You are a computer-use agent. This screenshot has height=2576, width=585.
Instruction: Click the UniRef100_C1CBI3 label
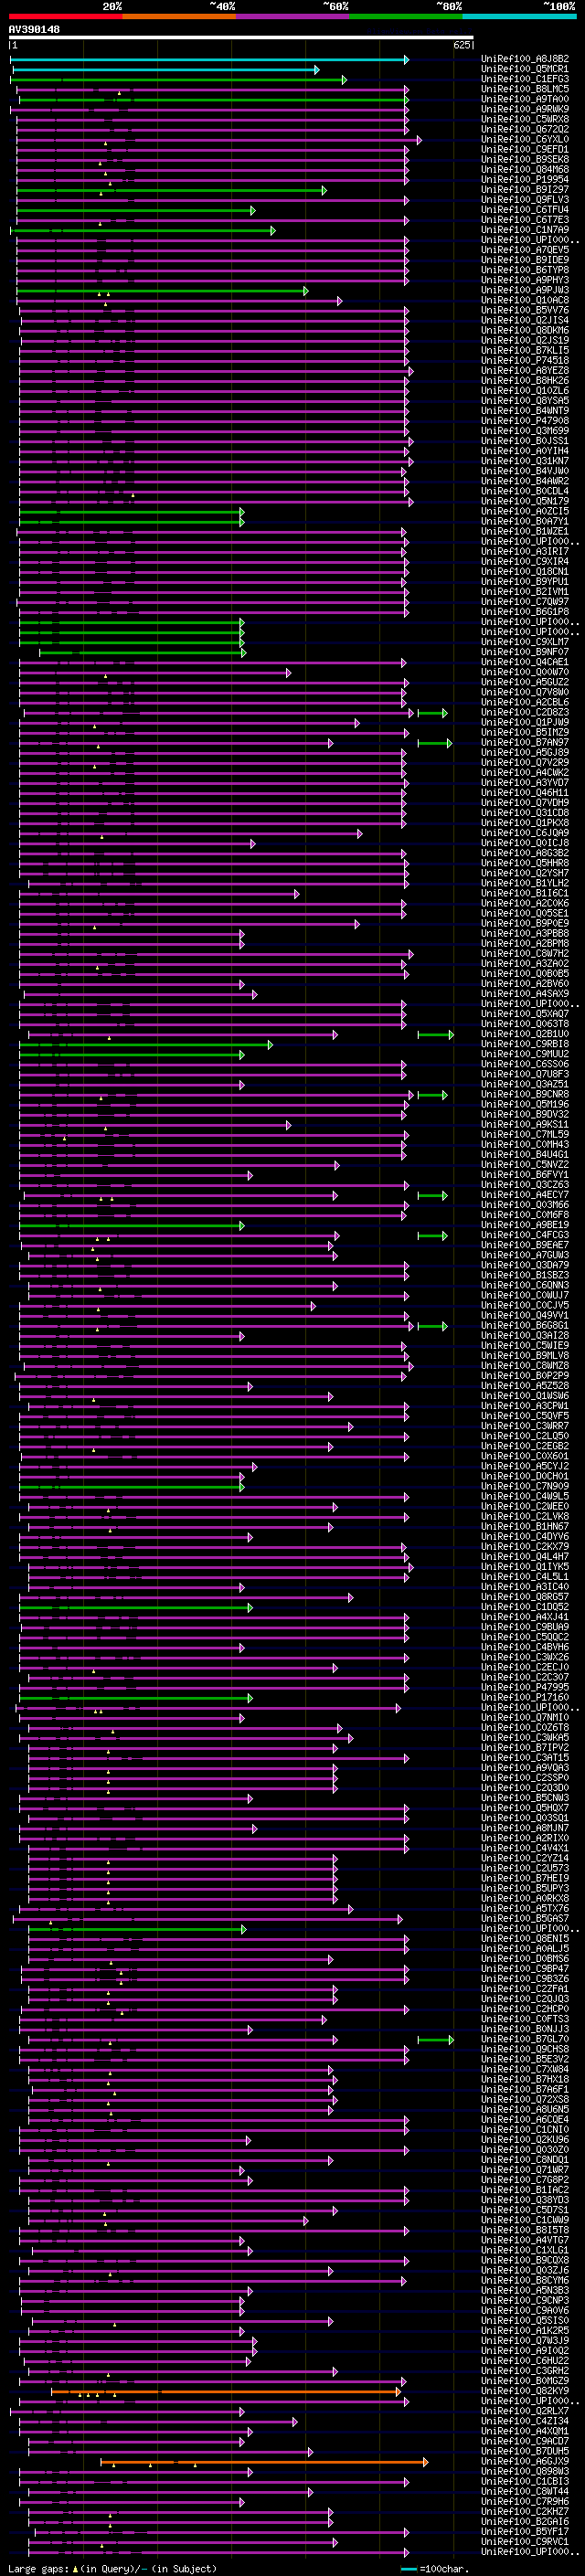click(525, 2481)
